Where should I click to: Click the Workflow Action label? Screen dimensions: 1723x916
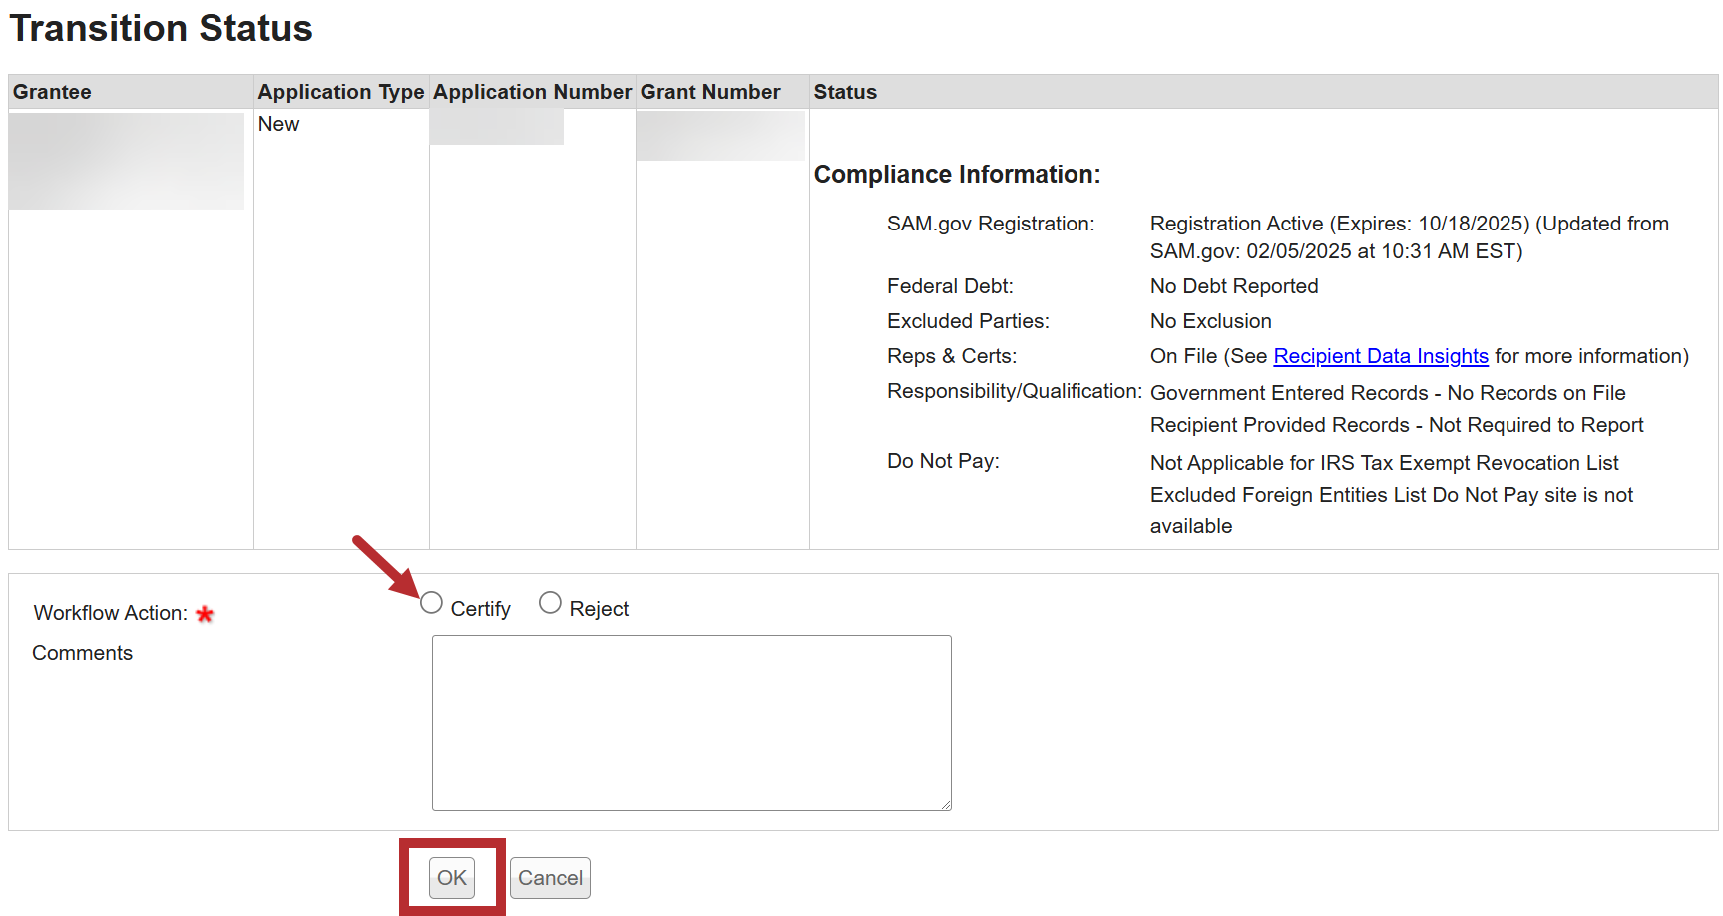point(110,613)
